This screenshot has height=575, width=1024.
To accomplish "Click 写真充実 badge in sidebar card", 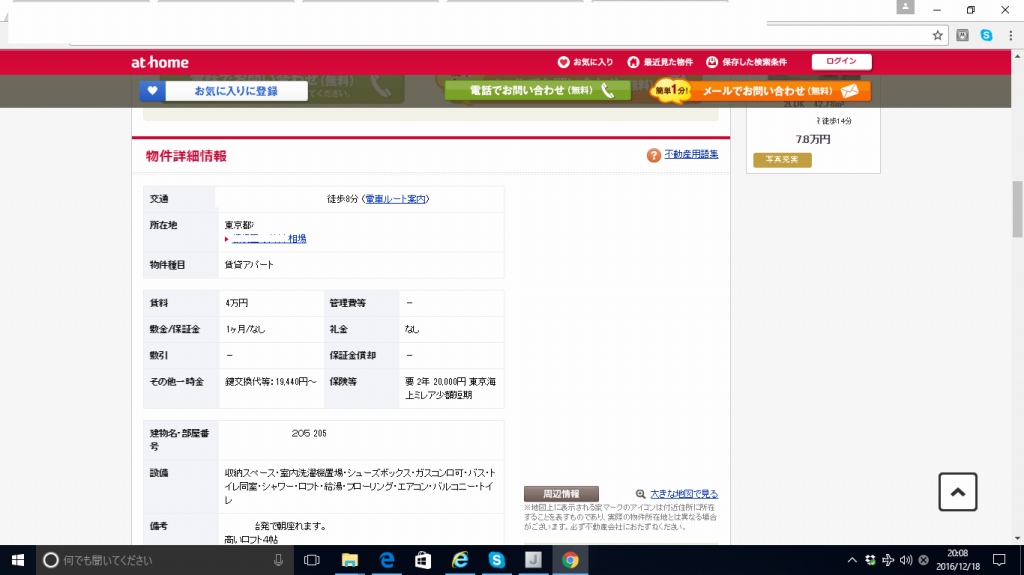I will pos(782,159).
